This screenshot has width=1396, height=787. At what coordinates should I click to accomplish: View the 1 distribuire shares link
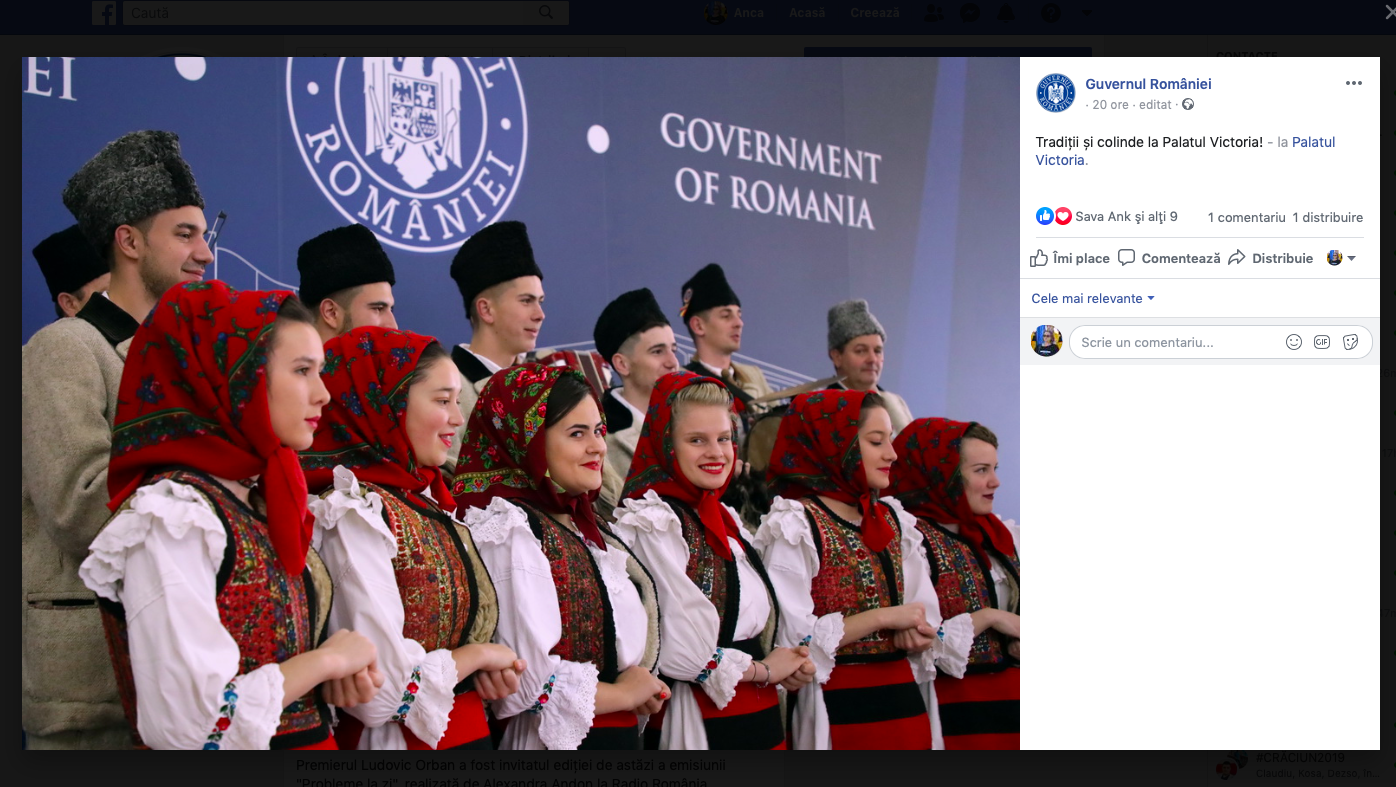point(1327,217)
